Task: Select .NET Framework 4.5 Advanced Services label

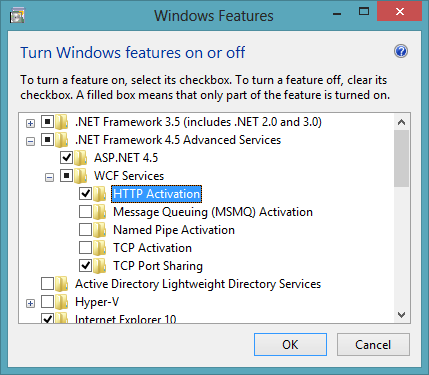Action: 178,140
